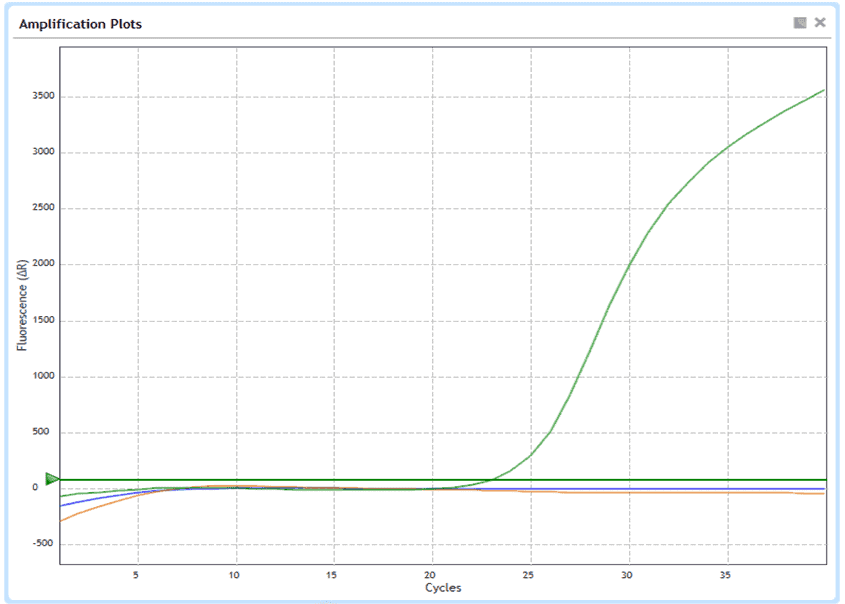
Task: Click the 1000 y-axis tick label
Action: click(x=40, y=377)
